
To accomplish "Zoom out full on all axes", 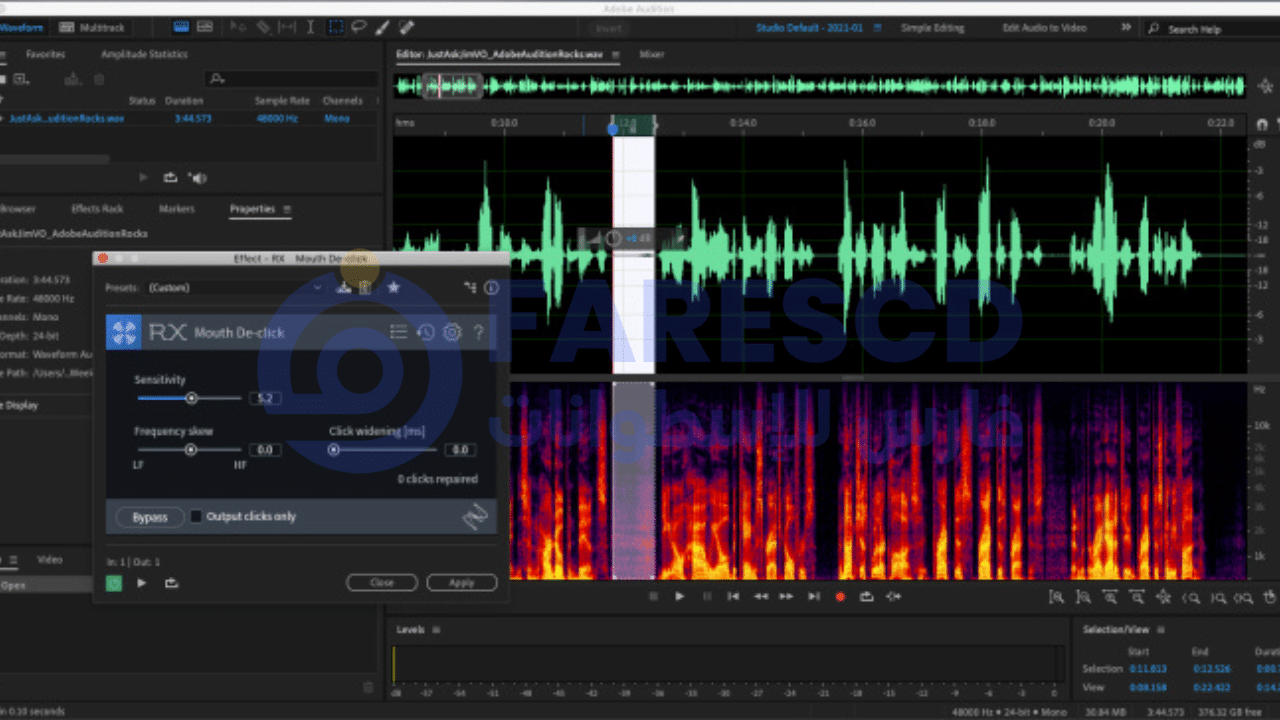I will tap(1163, 597).
